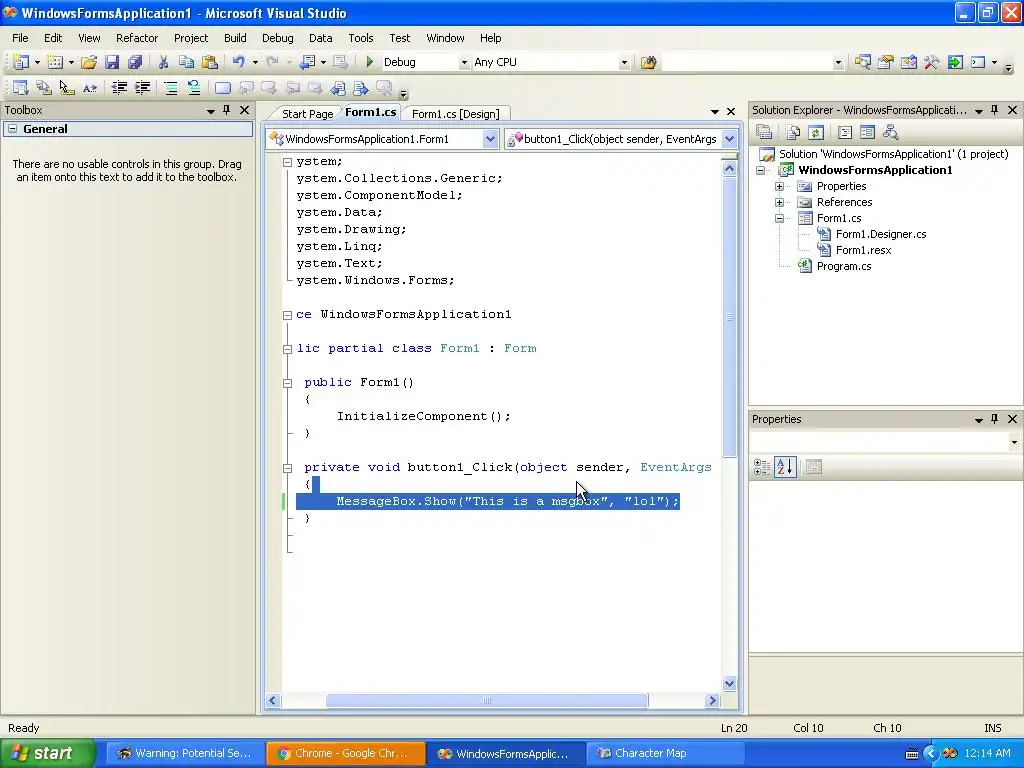
Task: Switch to the Form1.cs [Design] tab
Action: point(456,114)
